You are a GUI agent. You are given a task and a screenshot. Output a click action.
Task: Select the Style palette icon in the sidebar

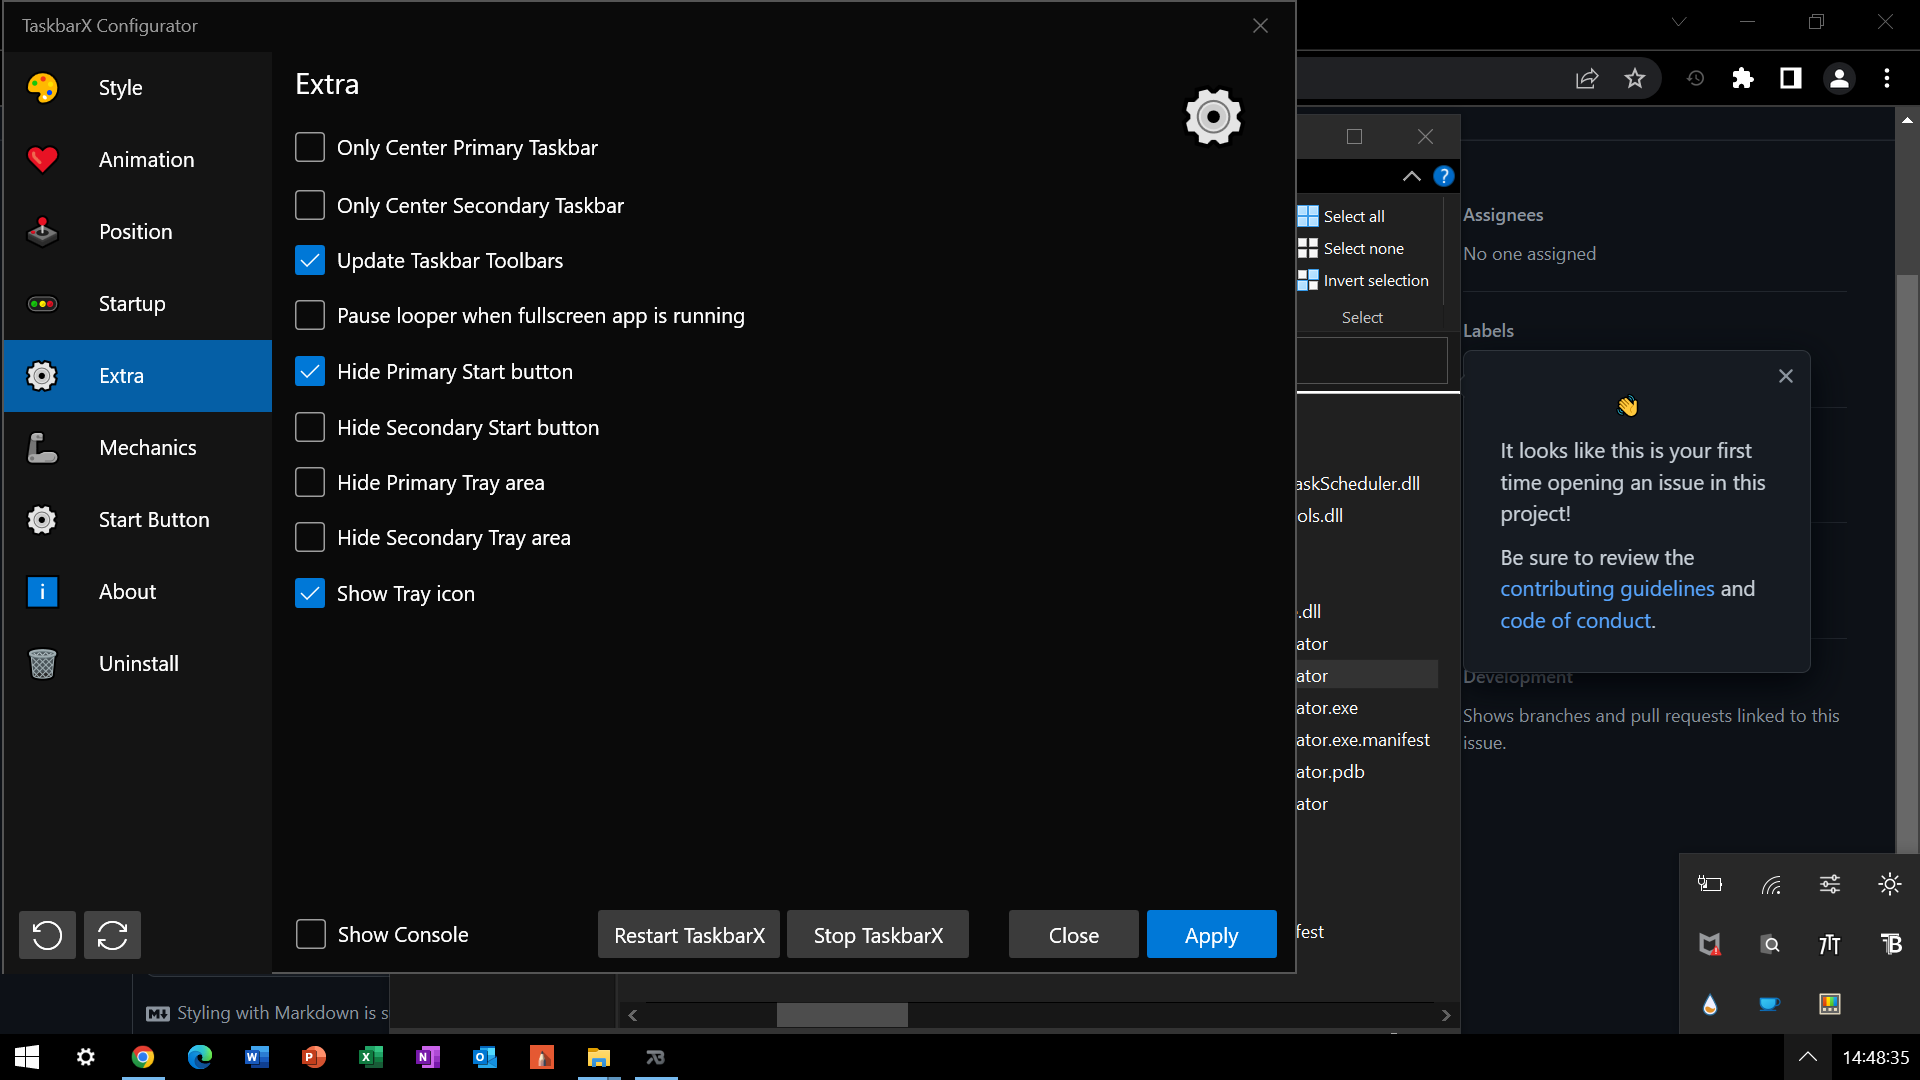click(42, 87)
